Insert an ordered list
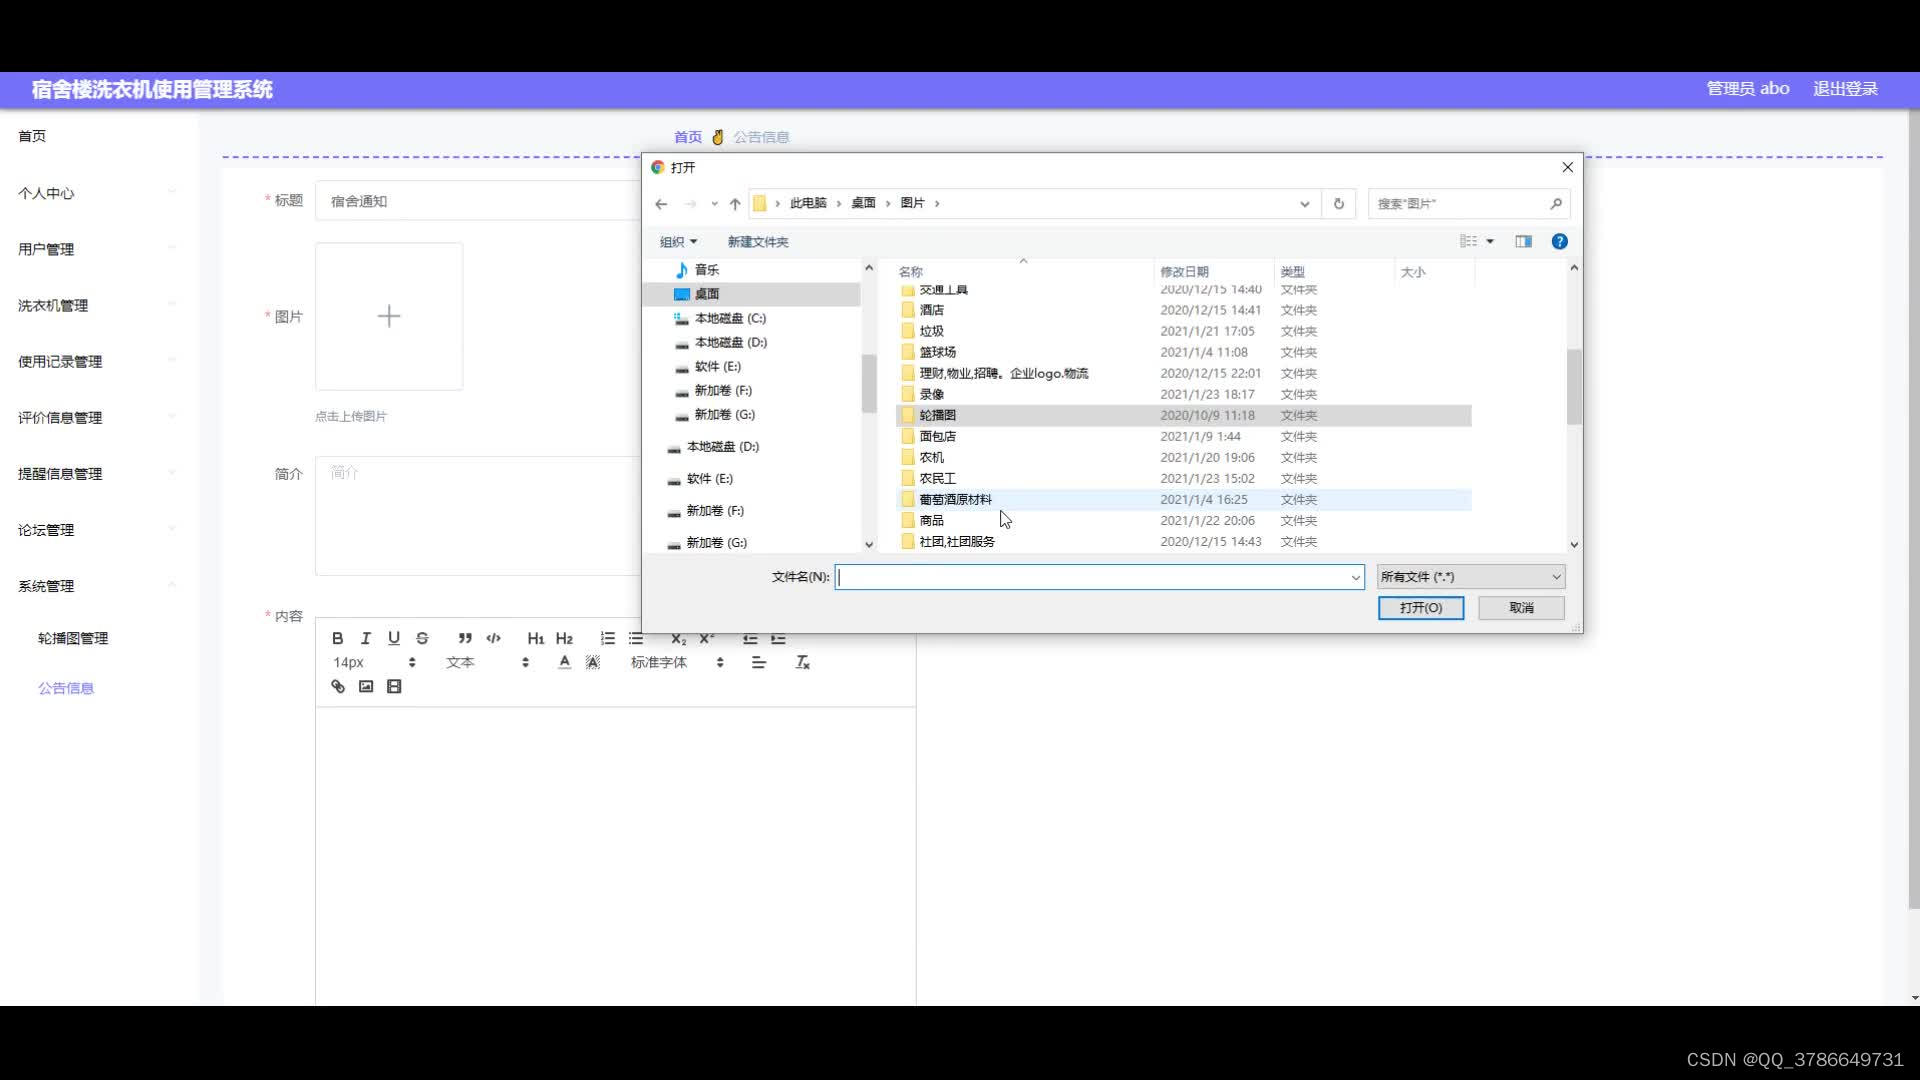Image resolution: width=1920 pixels, height=1080 pixels. pyautogui.click(x=607, y=638)
